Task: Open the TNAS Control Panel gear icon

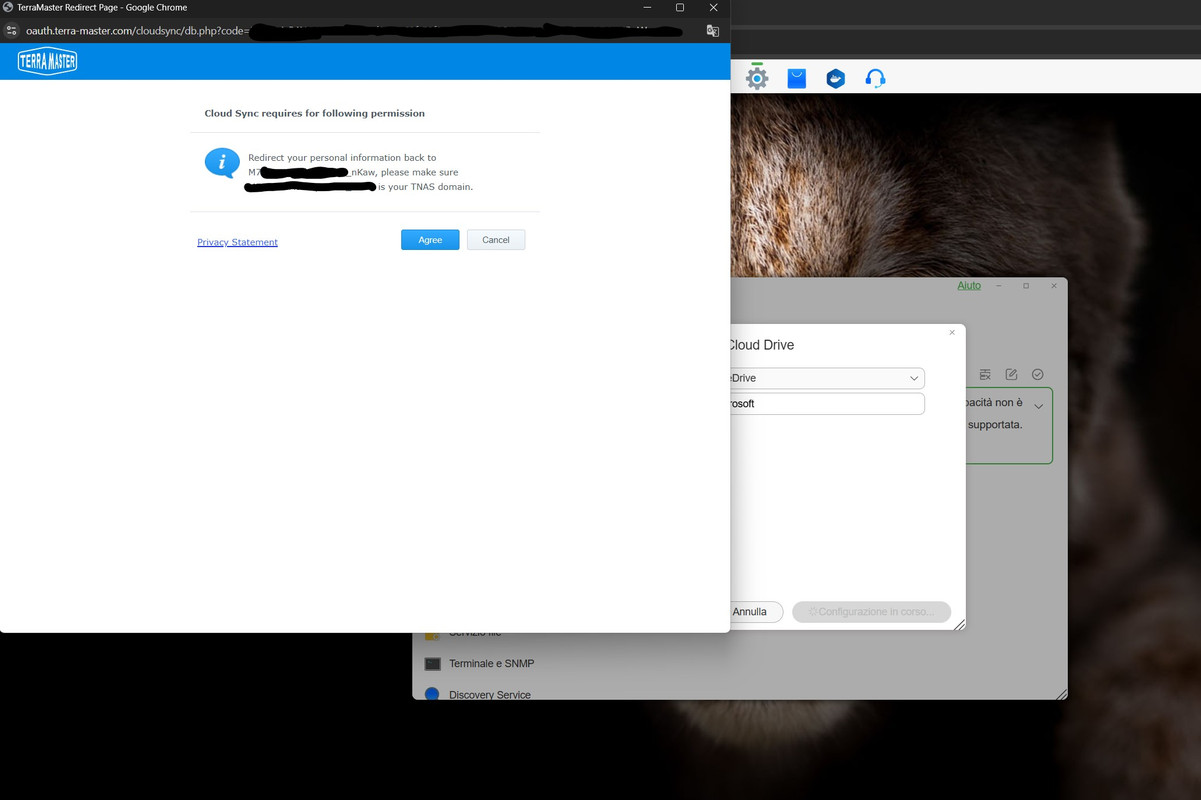Action: click(x=757, y=77)
